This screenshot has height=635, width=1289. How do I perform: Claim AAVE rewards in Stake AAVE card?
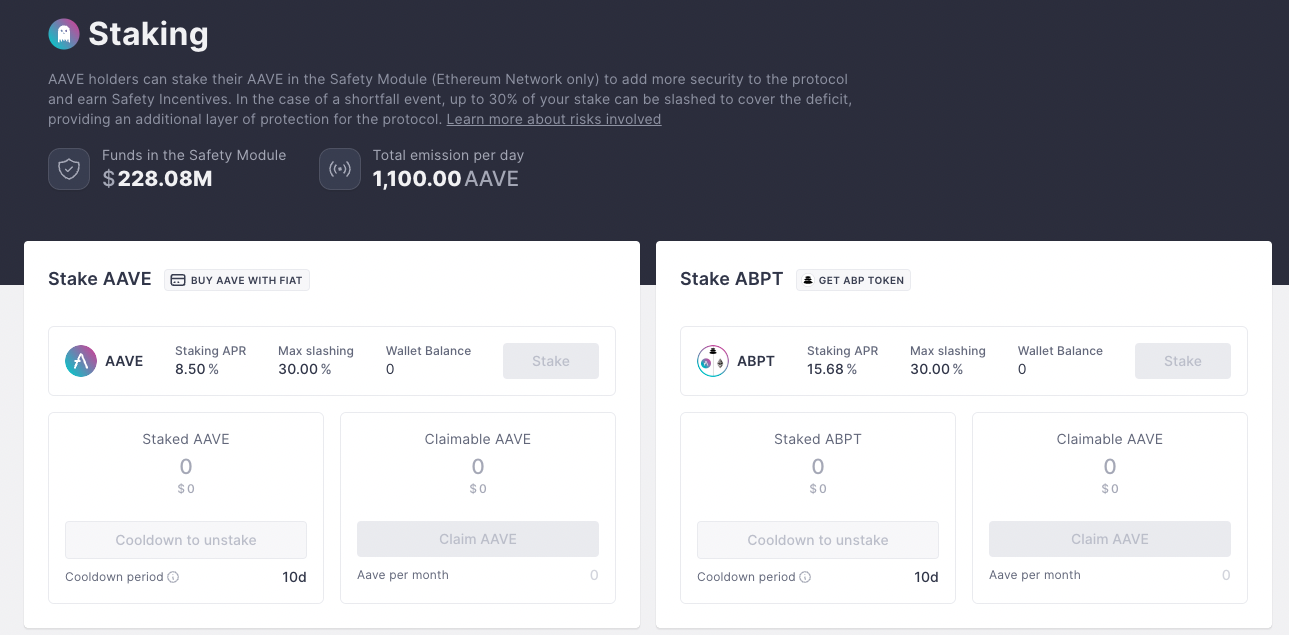[x=478, y=539]
